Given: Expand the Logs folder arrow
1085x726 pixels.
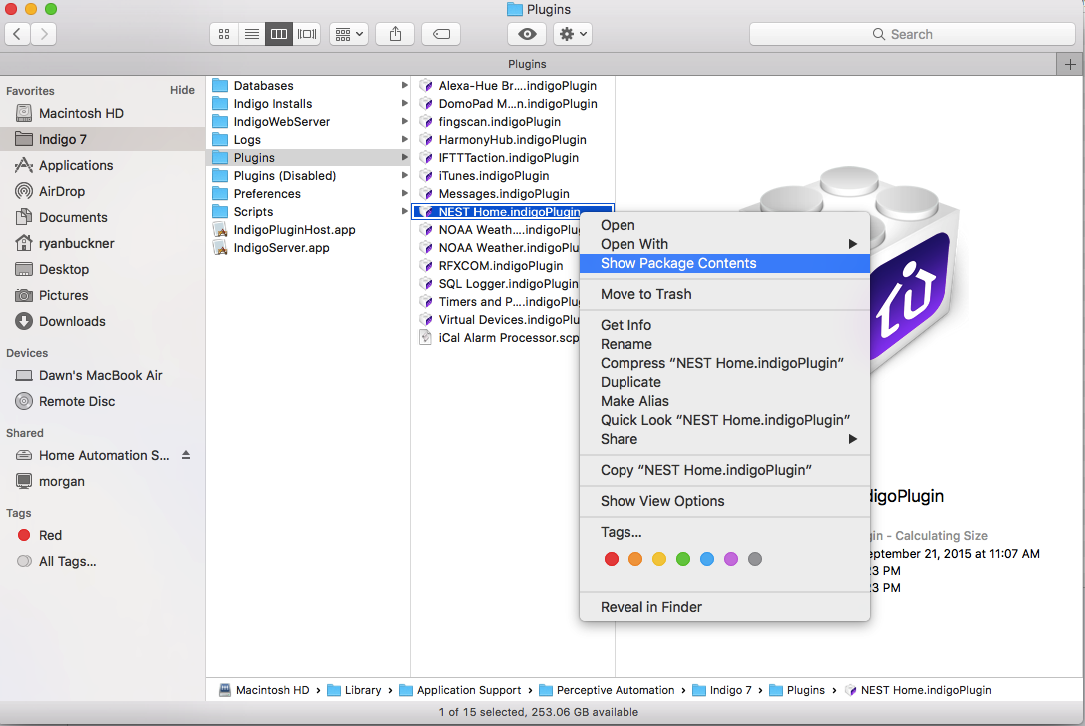Looking at the screenshot, I should (x=404, y=139).
